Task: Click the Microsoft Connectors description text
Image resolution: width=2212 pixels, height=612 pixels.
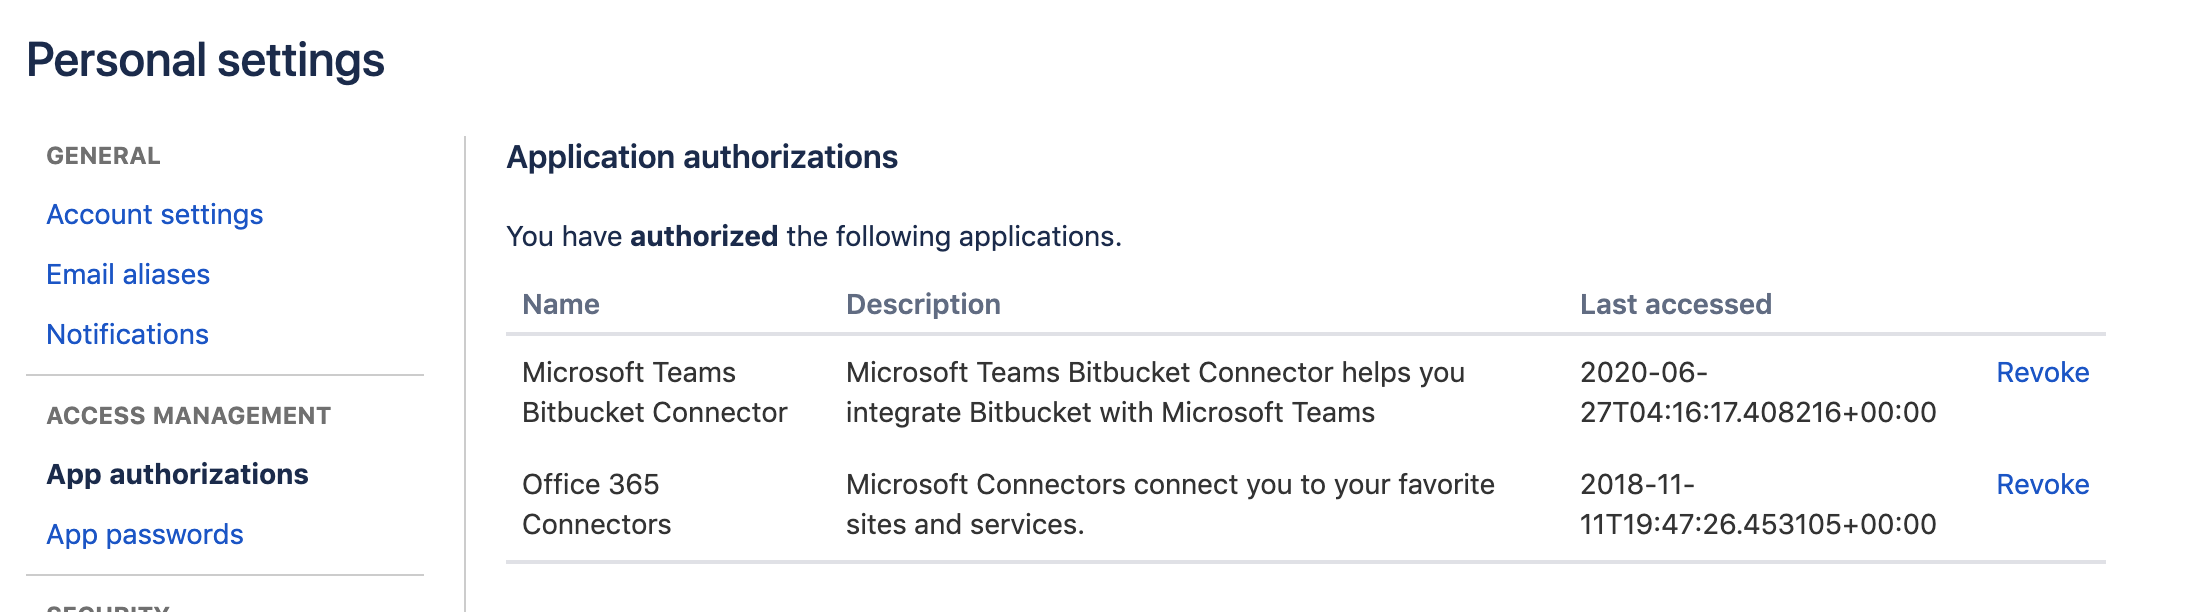Action: pos(1170,504)
